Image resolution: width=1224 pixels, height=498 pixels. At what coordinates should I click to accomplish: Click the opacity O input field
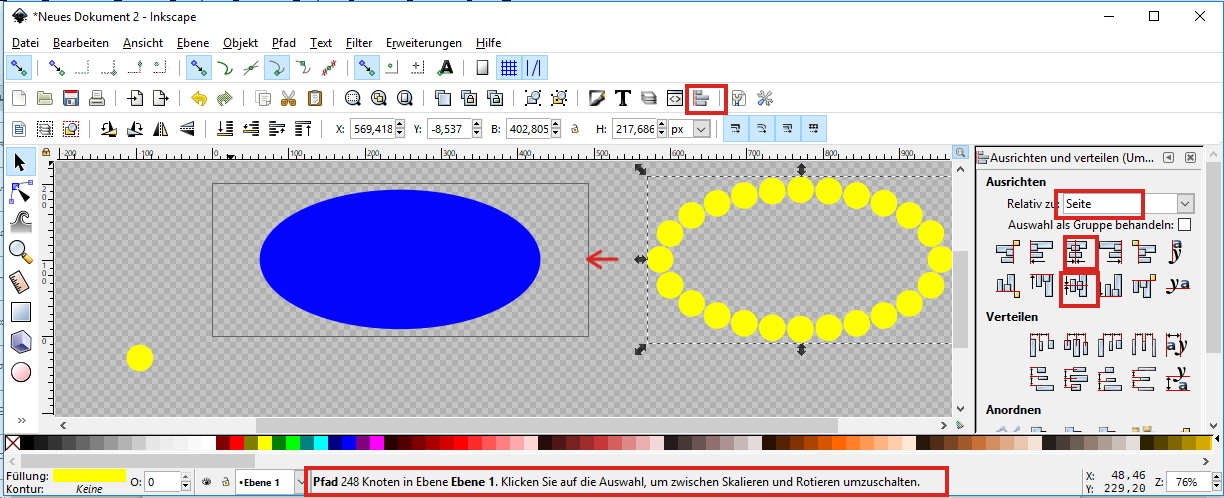[x=161, y=482]
